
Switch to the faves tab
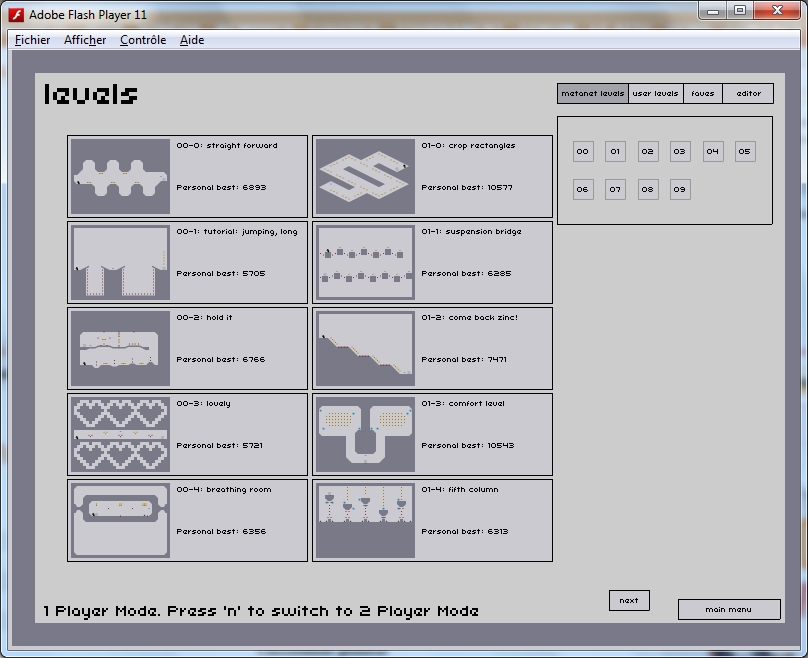pyautogui.click(x=703, y=94)
